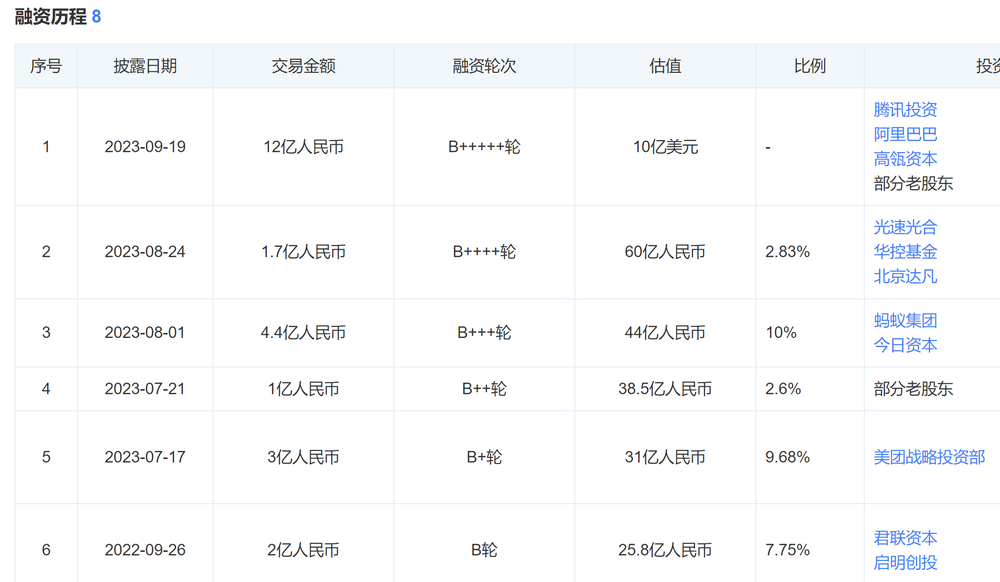1000x582 pixels.
Task: Open the 光速光合 investor link
Action: click(x=905, y=228)
